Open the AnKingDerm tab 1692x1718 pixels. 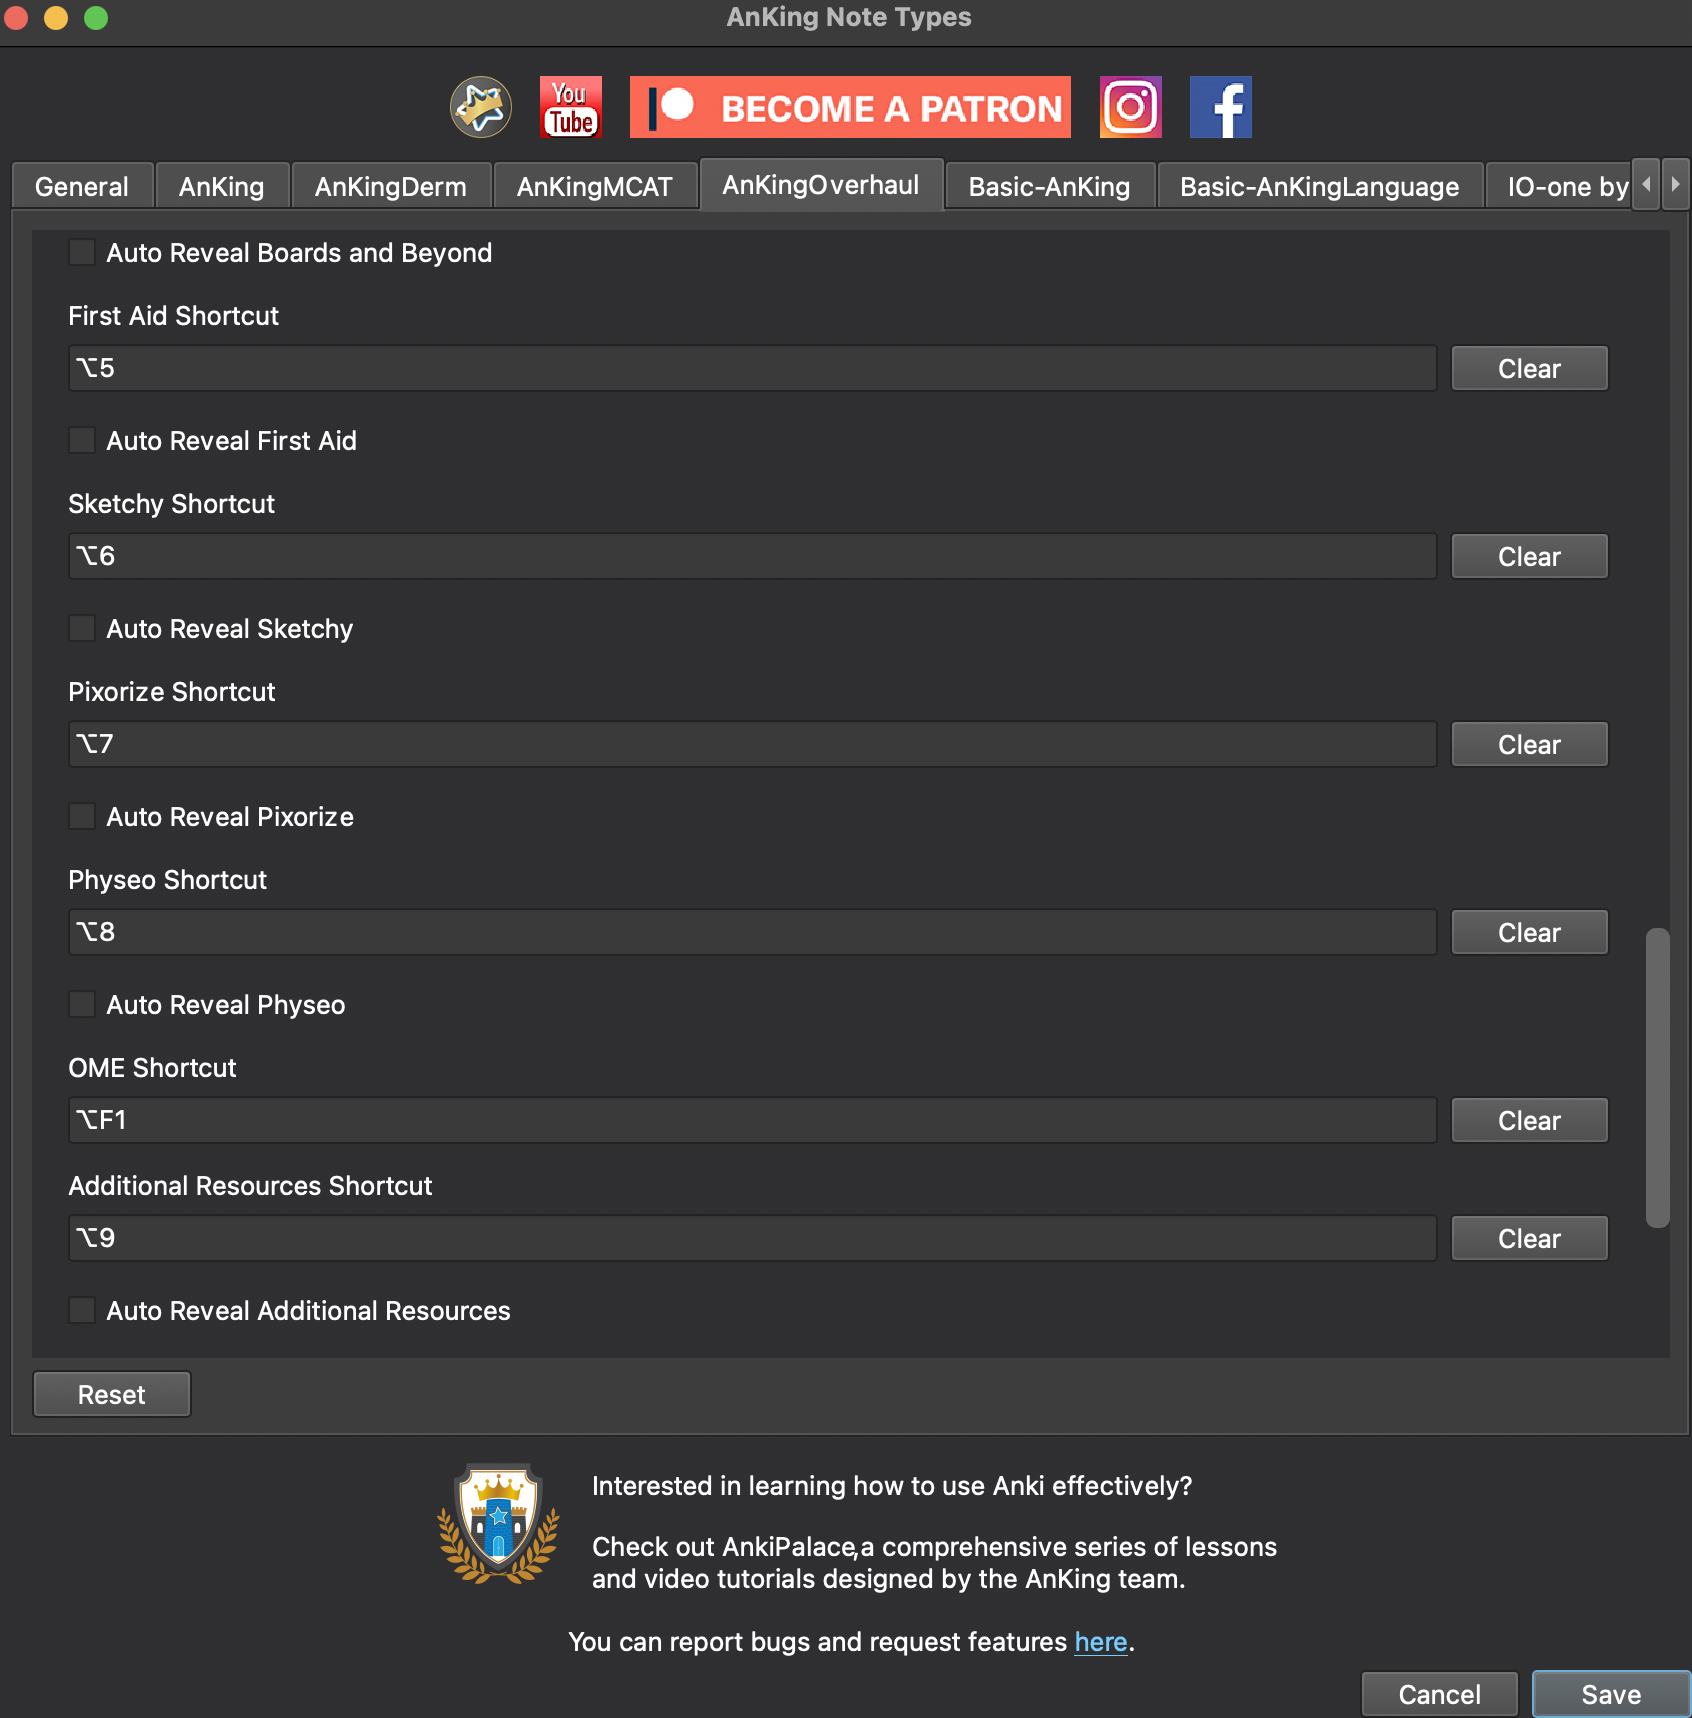coord(391,186)
